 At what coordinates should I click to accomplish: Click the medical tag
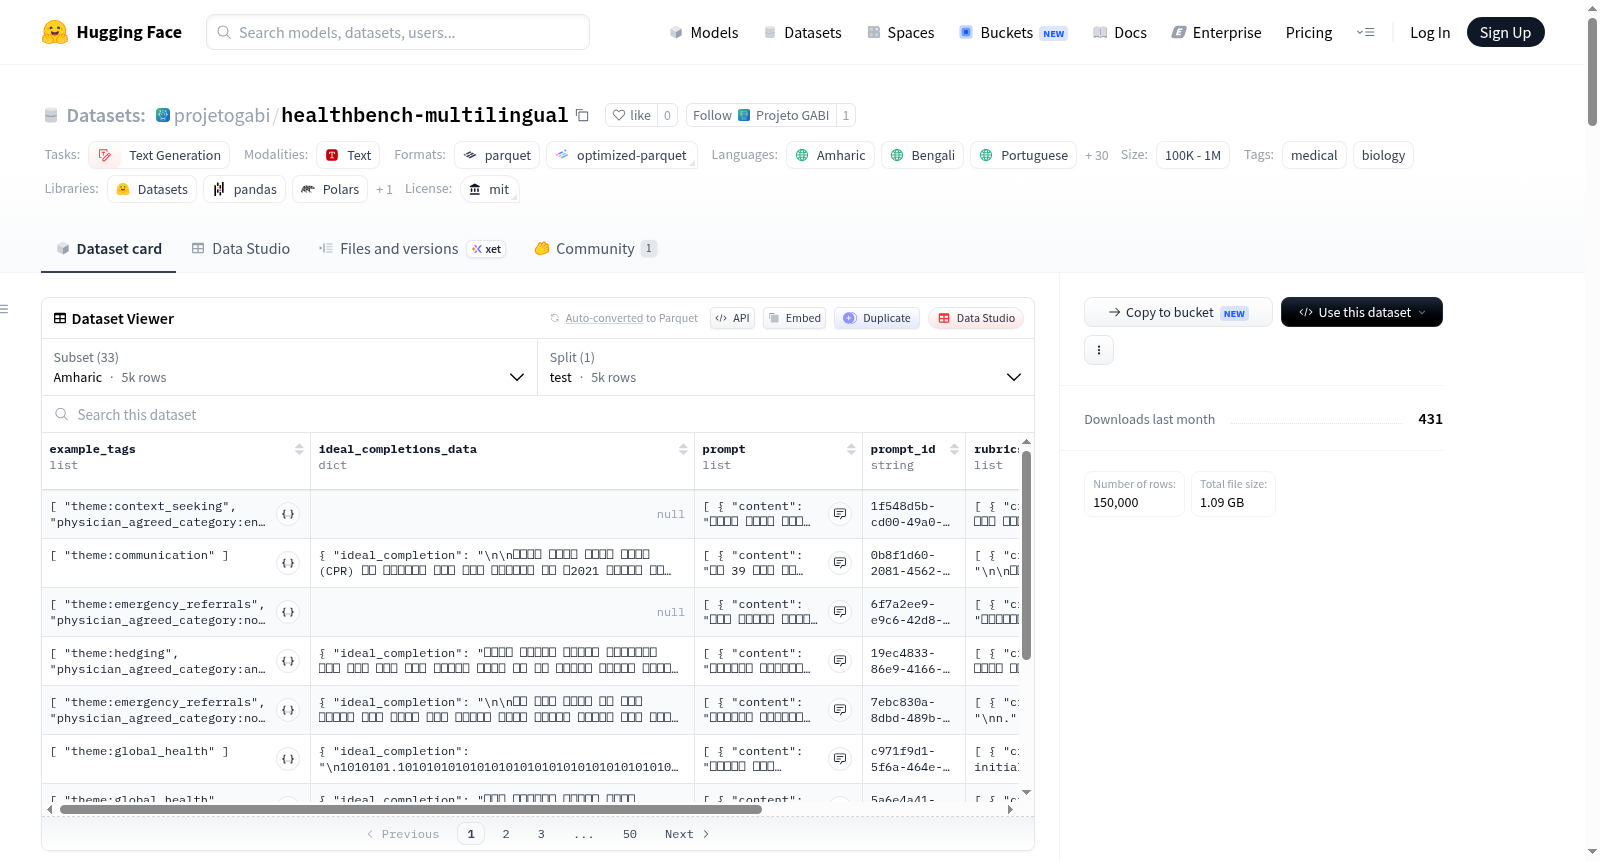[x=1314, y=155]
